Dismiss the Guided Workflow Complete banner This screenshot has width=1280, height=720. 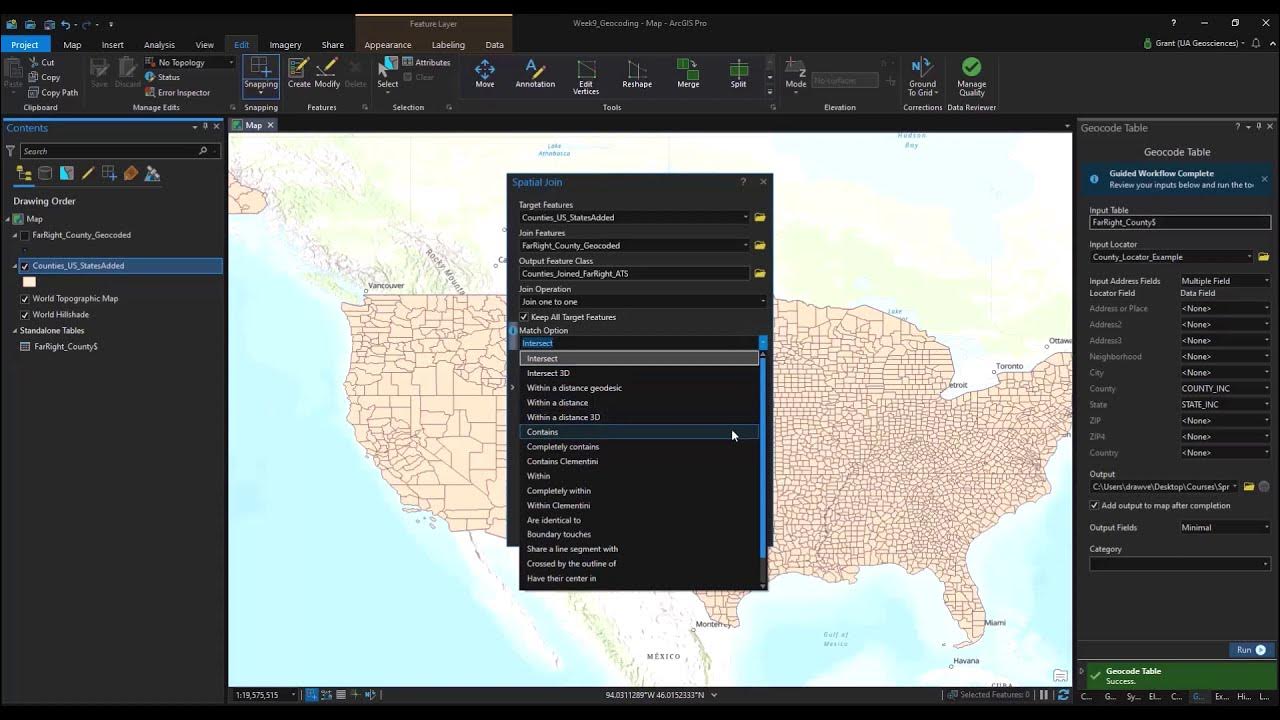1264,179
